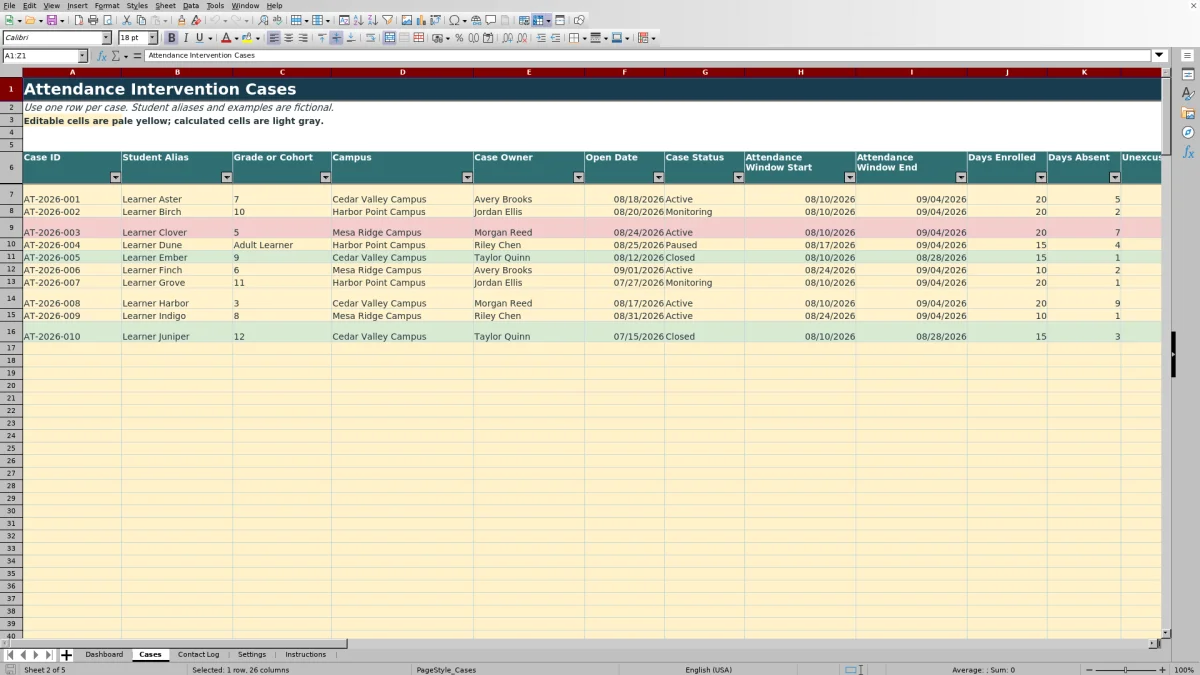Toggle Freeze Rows and Columns
The image size is (1200, 675).
539,20
